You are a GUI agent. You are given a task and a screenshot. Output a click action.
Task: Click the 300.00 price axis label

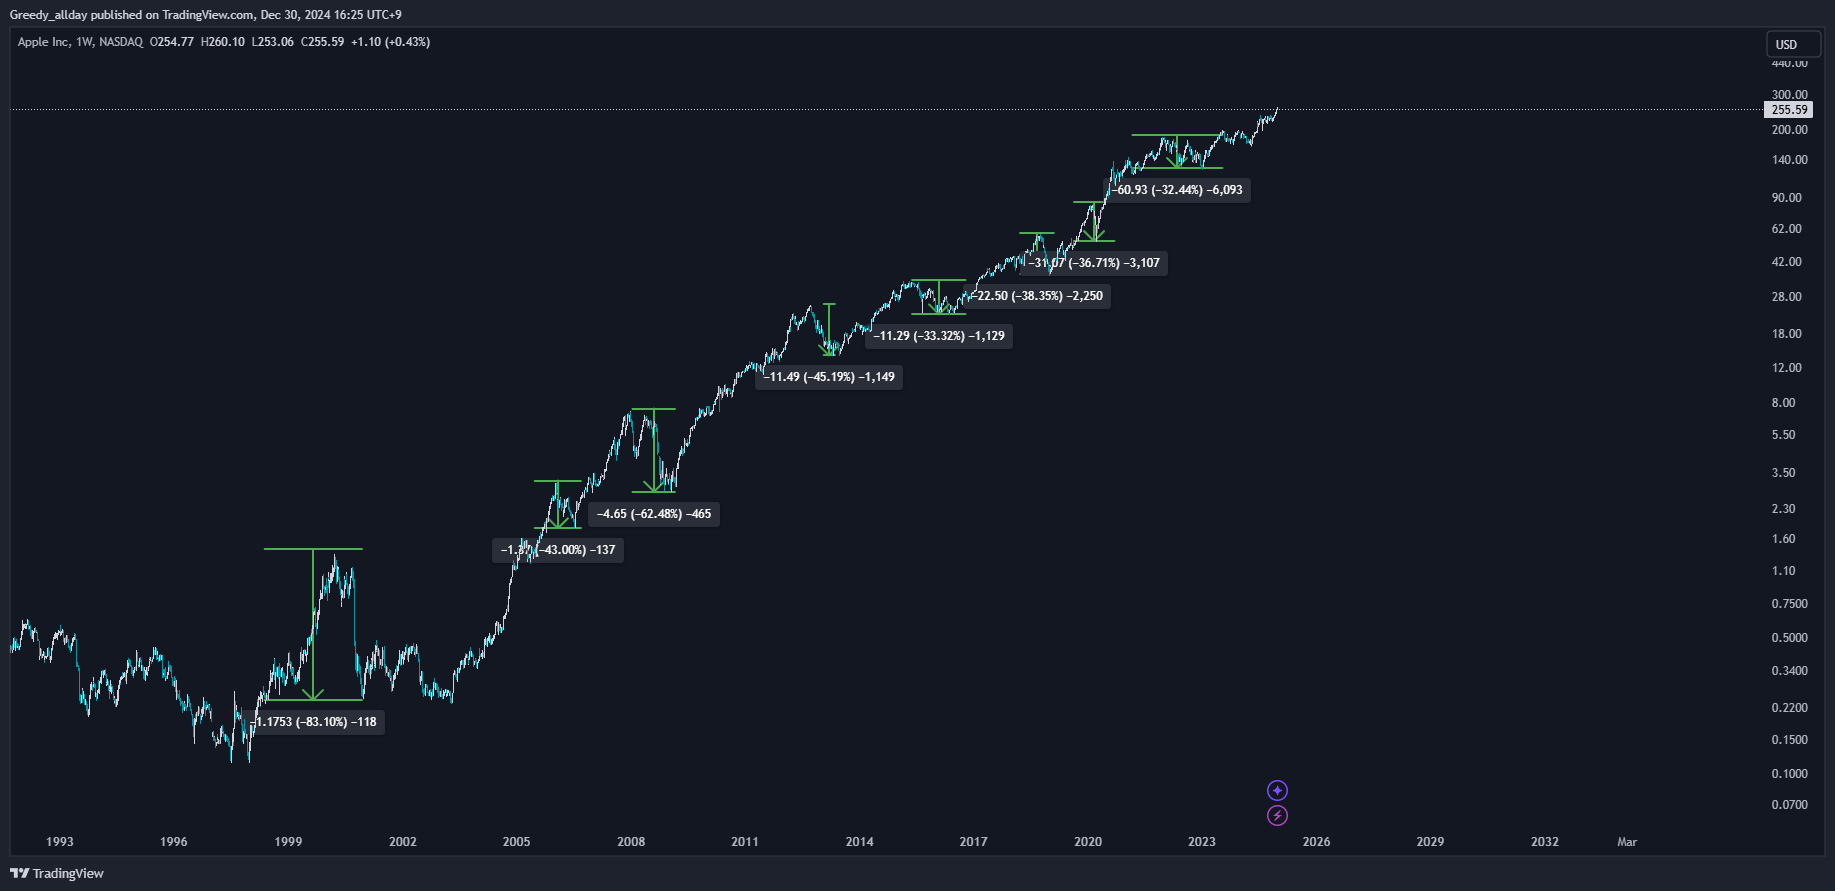1789,95
